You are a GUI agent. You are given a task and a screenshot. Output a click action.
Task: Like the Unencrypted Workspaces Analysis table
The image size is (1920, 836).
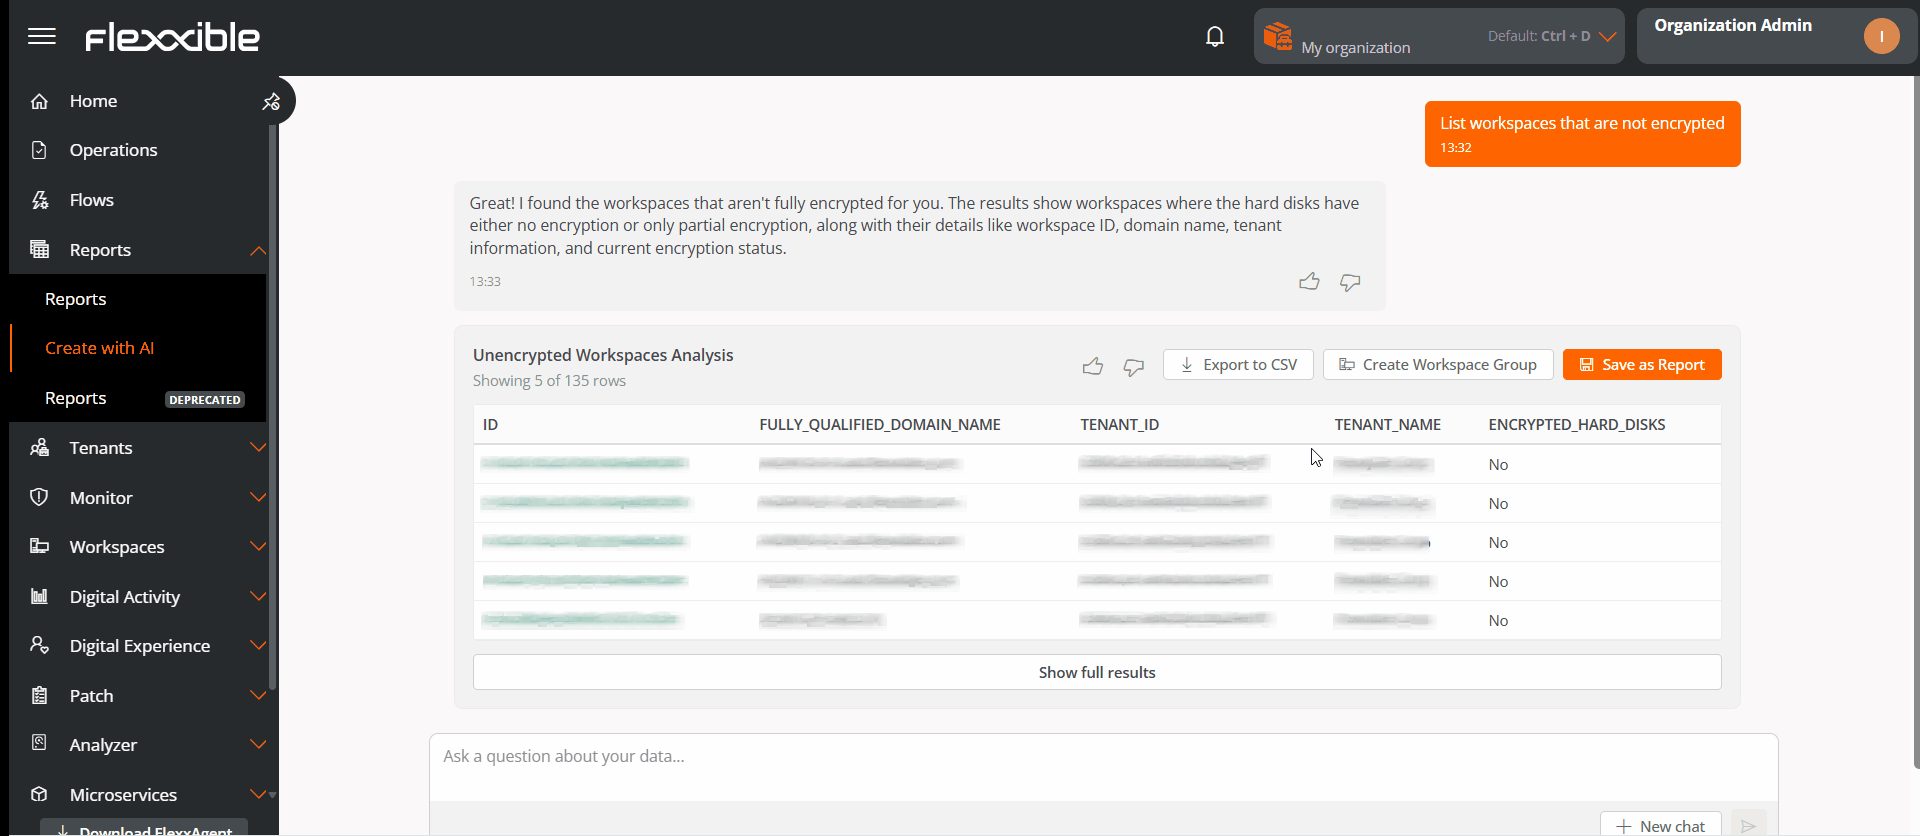pos(1092,366)
